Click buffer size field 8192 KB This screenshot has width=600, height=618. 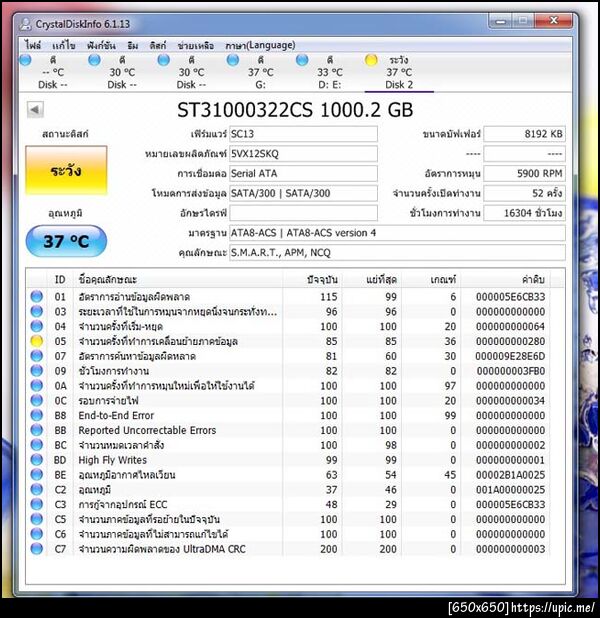tap(524, 134)
